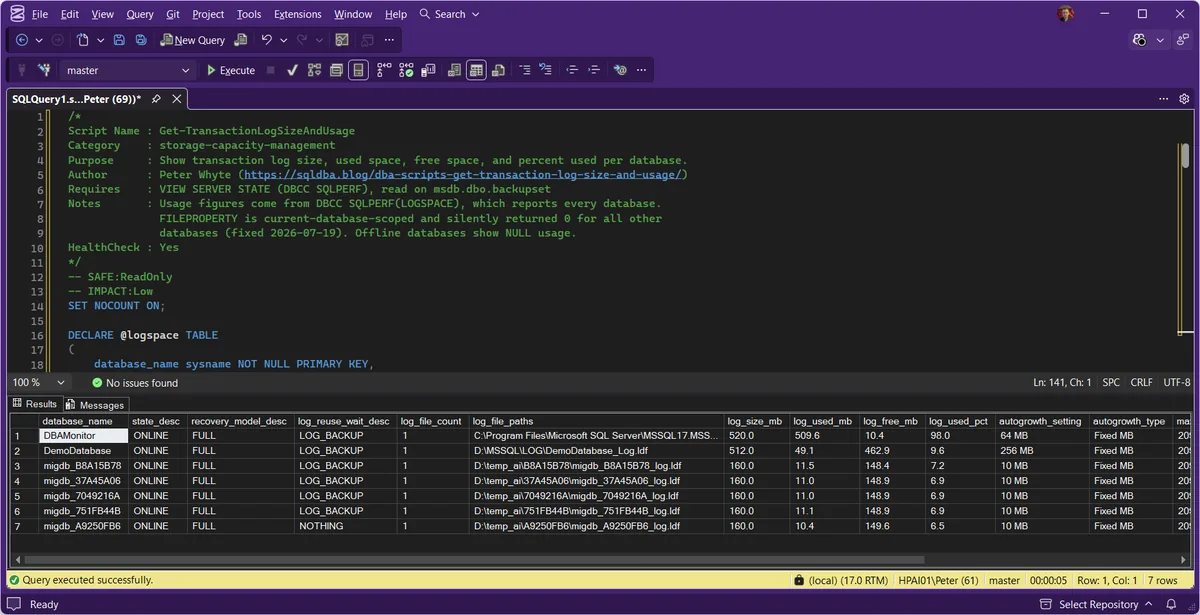
Task: Open the standard toolbar overflow dots
Action: pos(389,40)
